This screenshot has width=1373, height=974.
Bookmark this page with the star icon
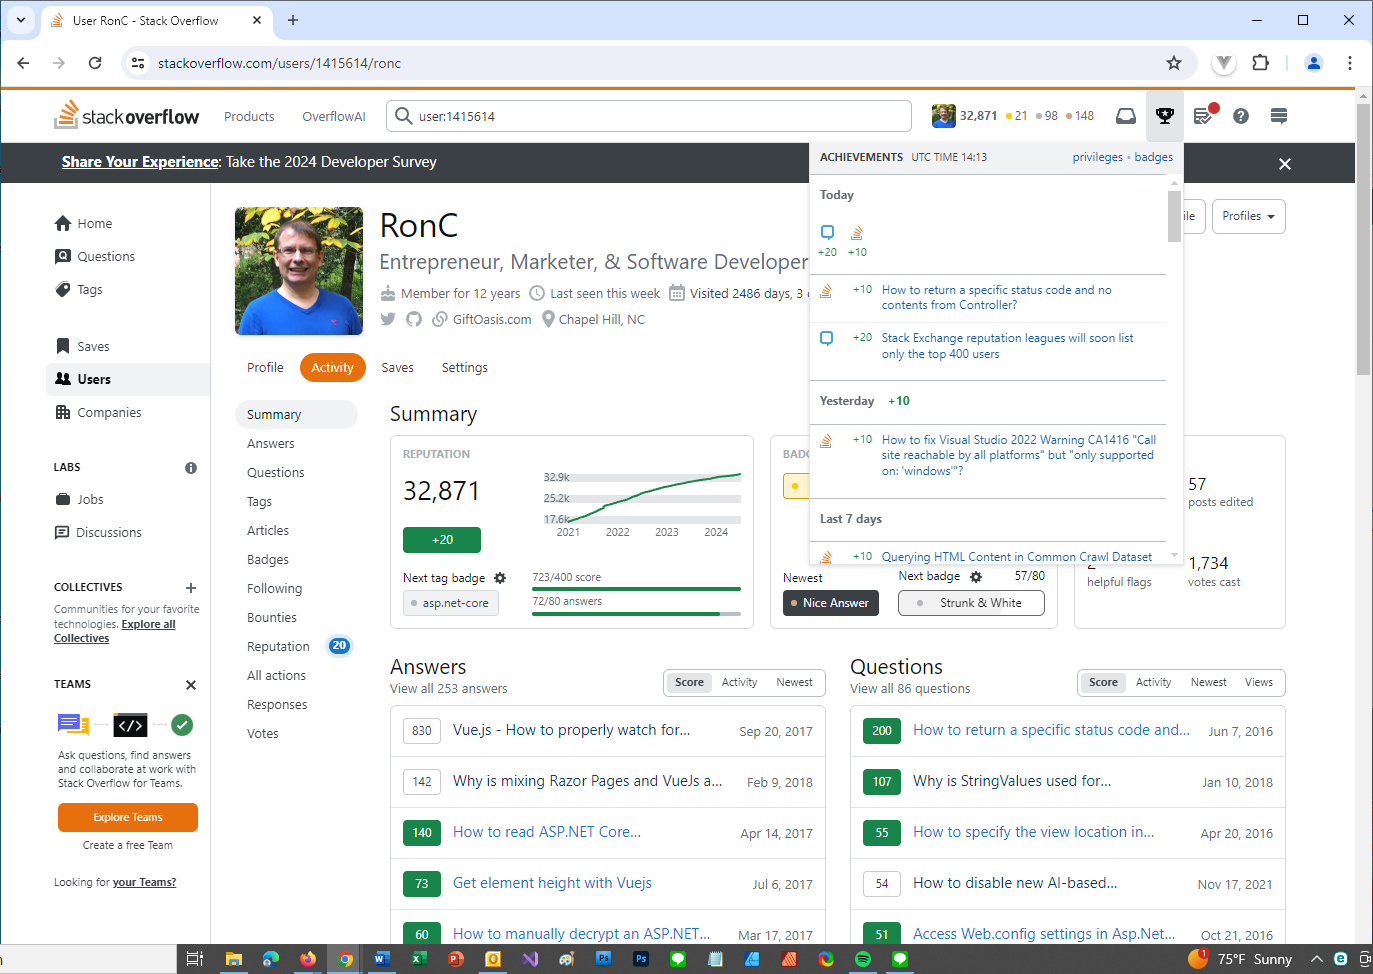[x=1174, y=63]
